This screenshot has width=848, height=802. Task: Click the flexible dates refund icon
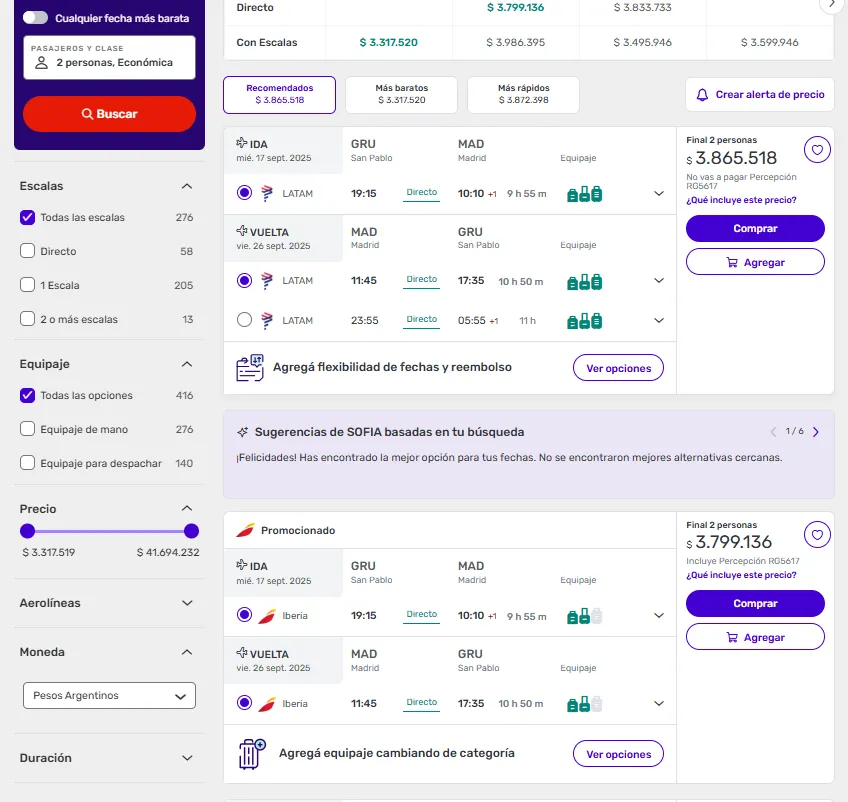[250, 367]
